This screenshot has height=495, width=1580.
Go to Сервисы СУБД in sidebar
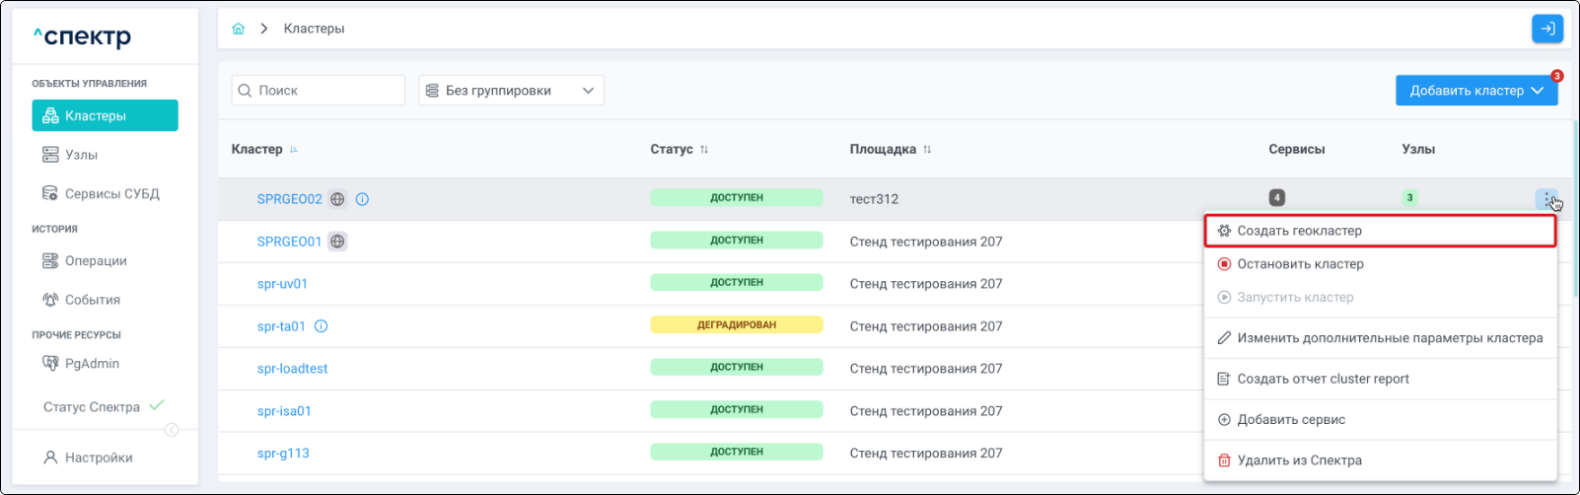tap(111, 194)
